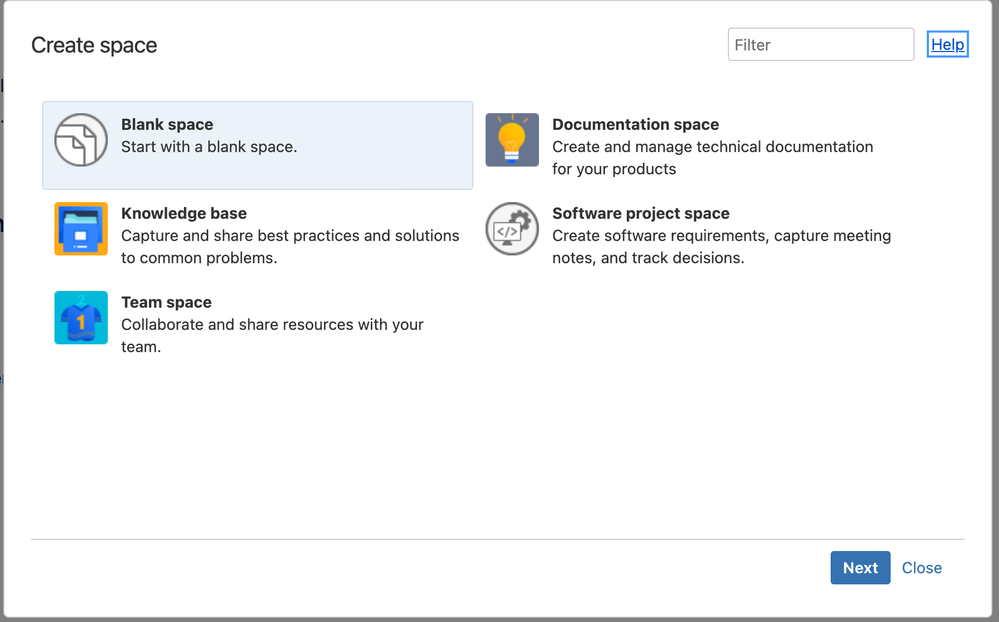Close the Create space dialog

(921, 568)
